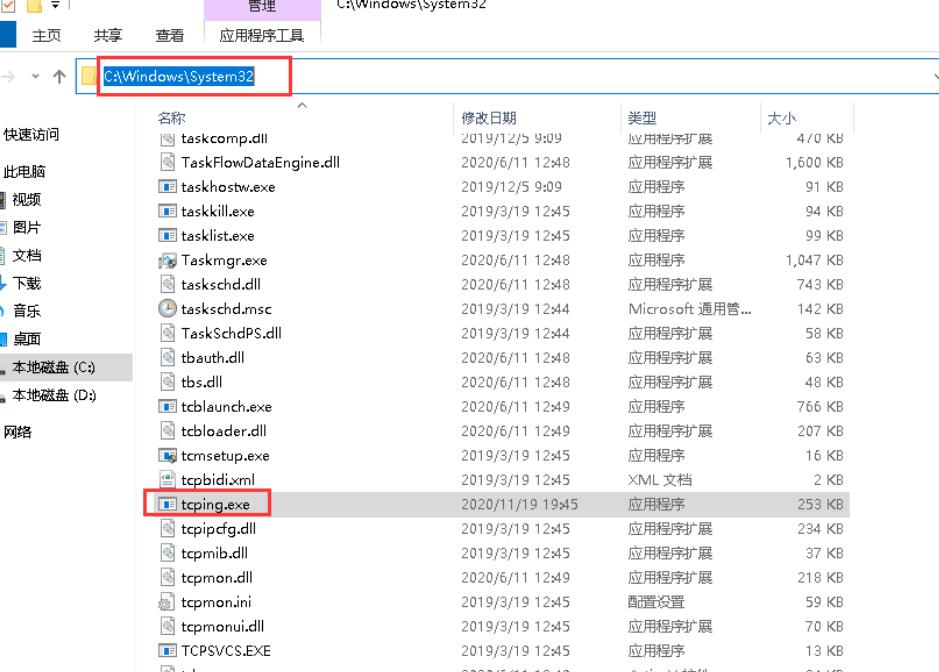Click the 管理 contextual tab header

[x=262, y=6]
